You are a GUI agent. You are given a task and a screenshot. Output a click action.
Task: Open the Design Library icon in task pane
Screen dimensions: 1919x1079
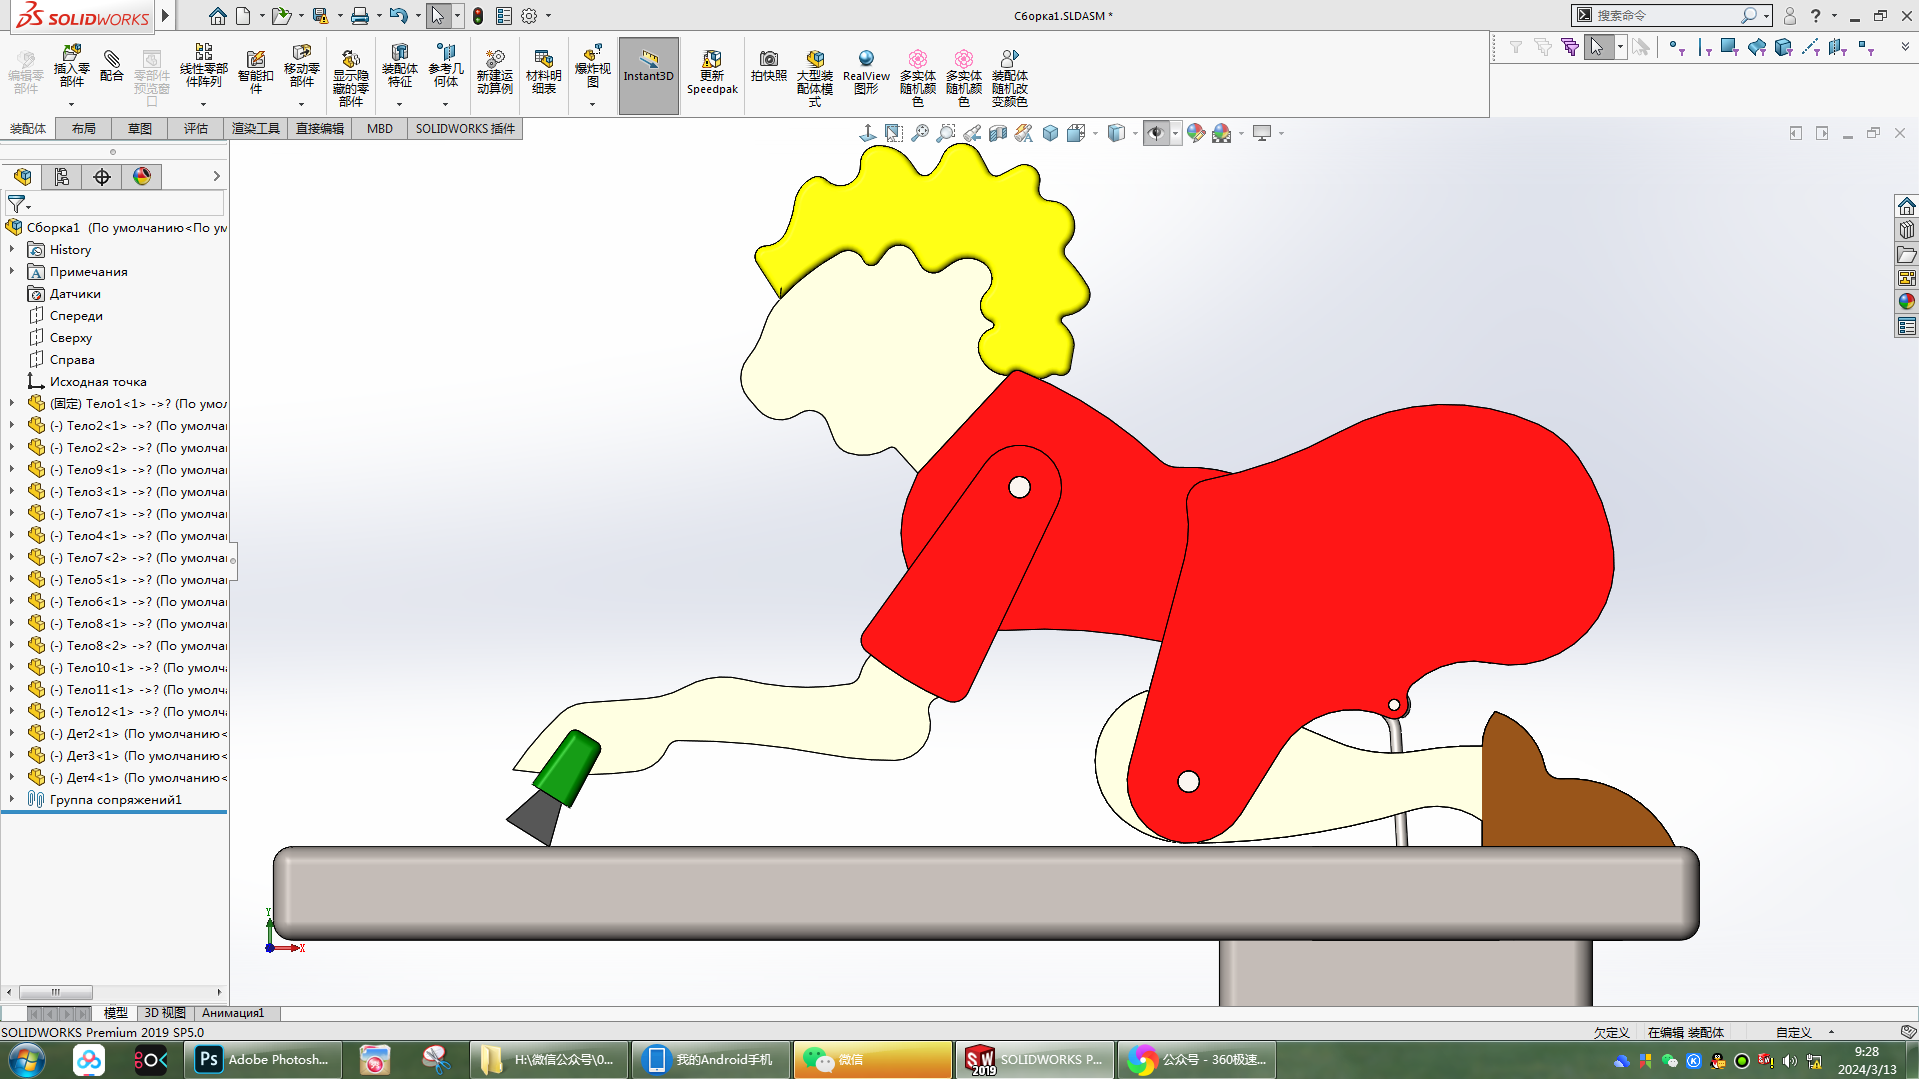[1907, 230]
